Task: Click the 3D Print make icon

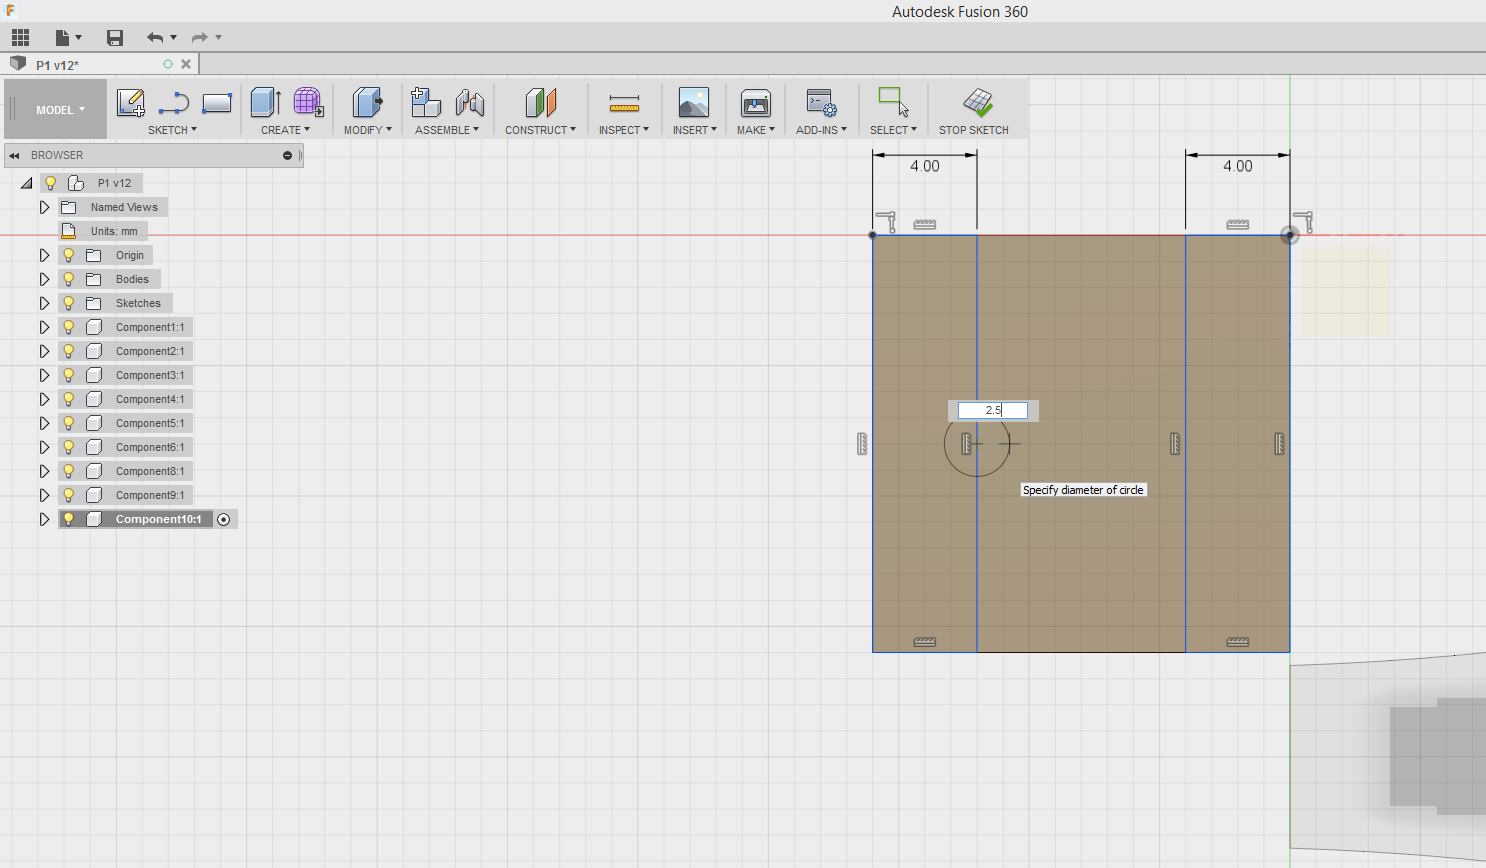Action: click(x=755, y=102)
